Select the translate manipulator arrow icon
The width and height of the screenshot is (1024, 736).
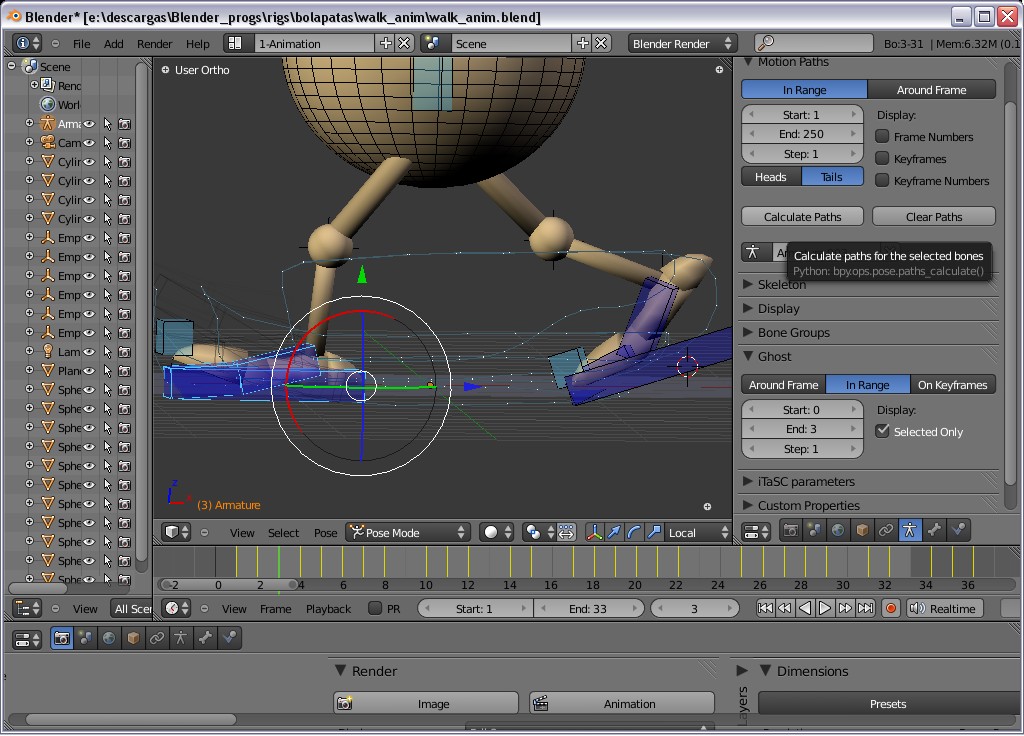tap(614, 532)
